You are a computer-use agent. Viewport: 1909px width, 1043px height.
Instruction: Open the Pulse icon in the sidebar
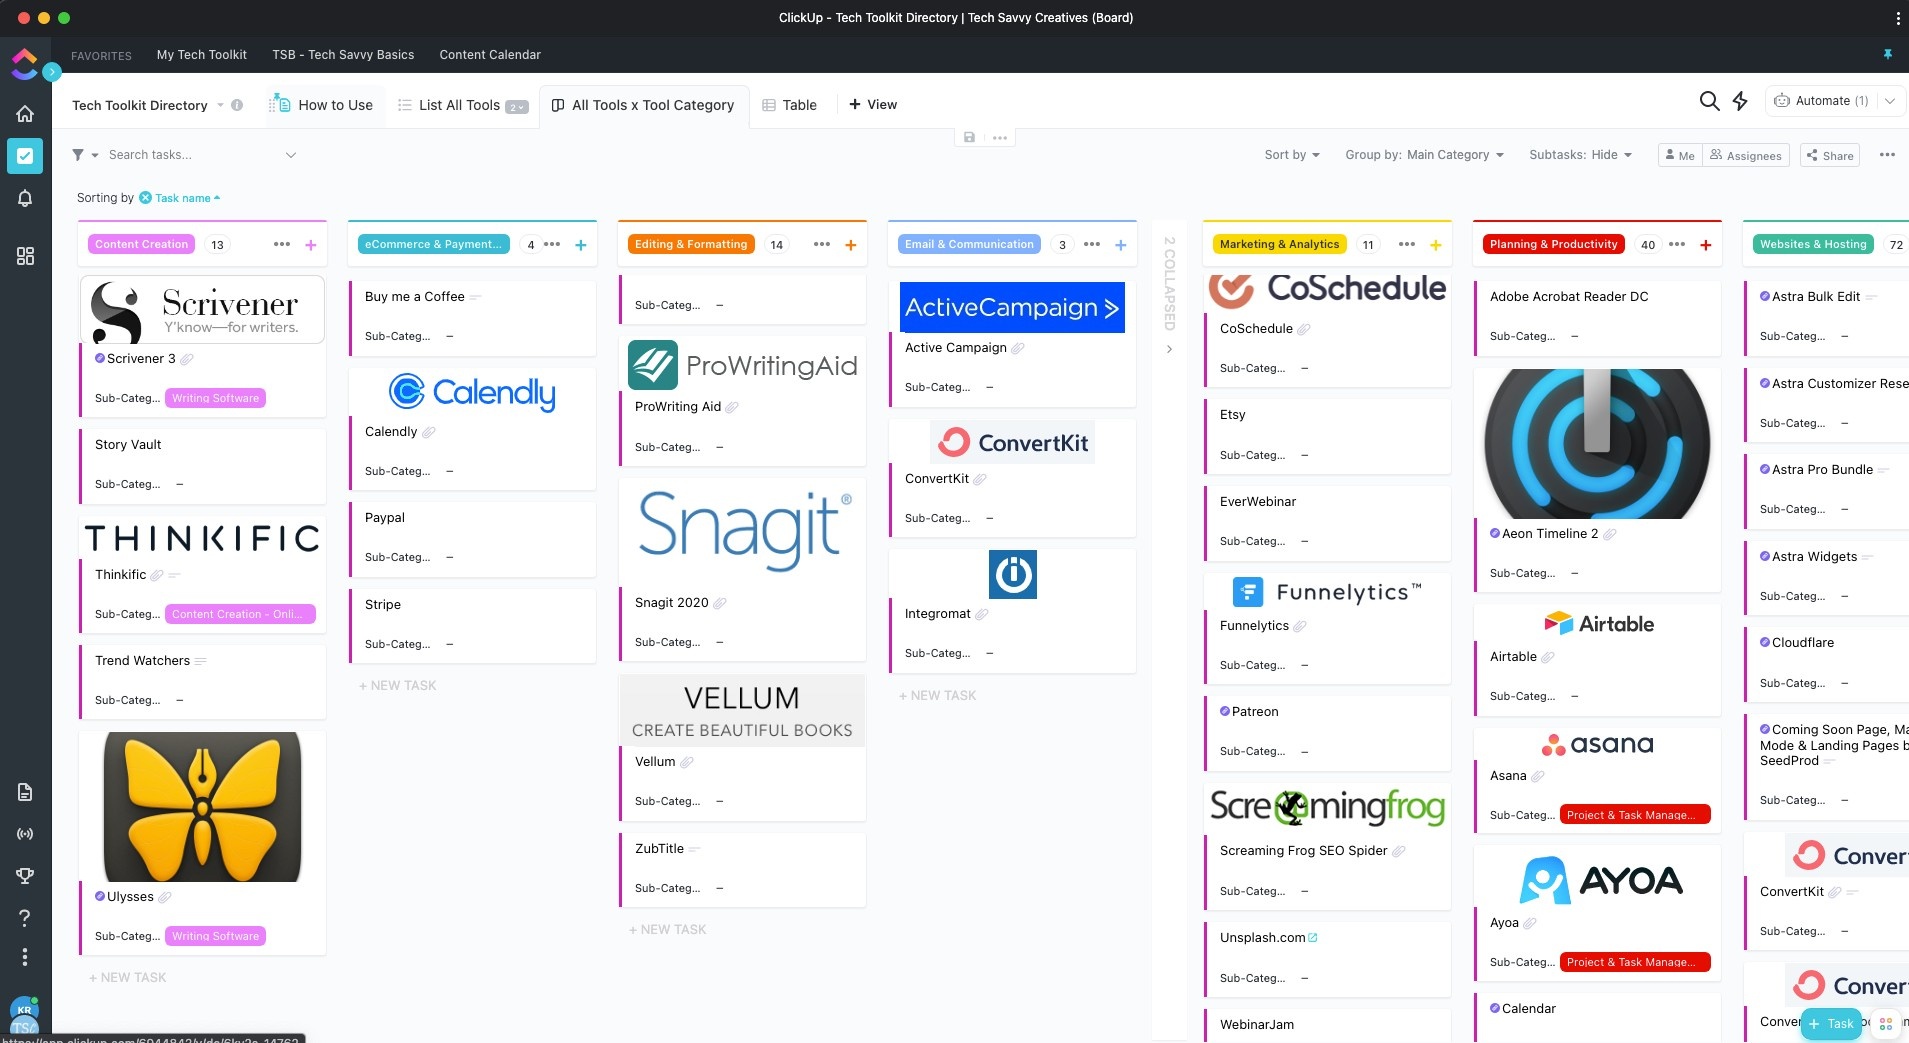click(25, 833)
